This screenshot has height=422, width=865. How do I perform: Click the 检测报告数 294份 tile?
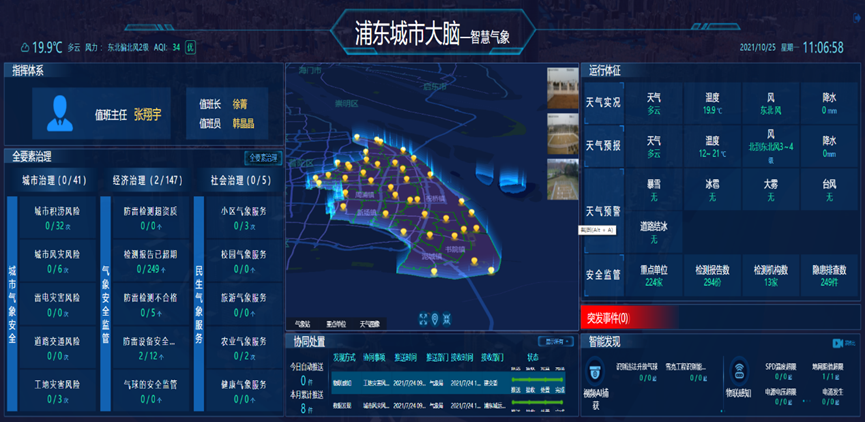[x=712, y=275]
